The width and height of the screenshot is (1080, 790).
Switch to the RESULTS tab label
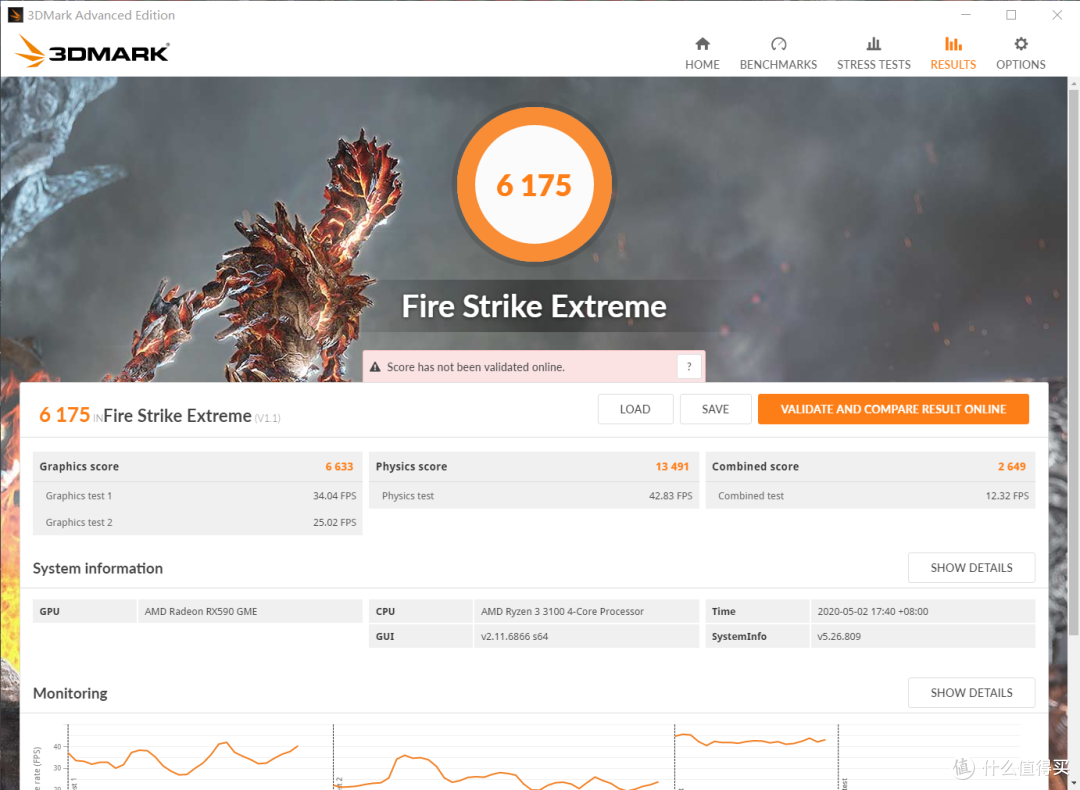[x=952, y=64]
